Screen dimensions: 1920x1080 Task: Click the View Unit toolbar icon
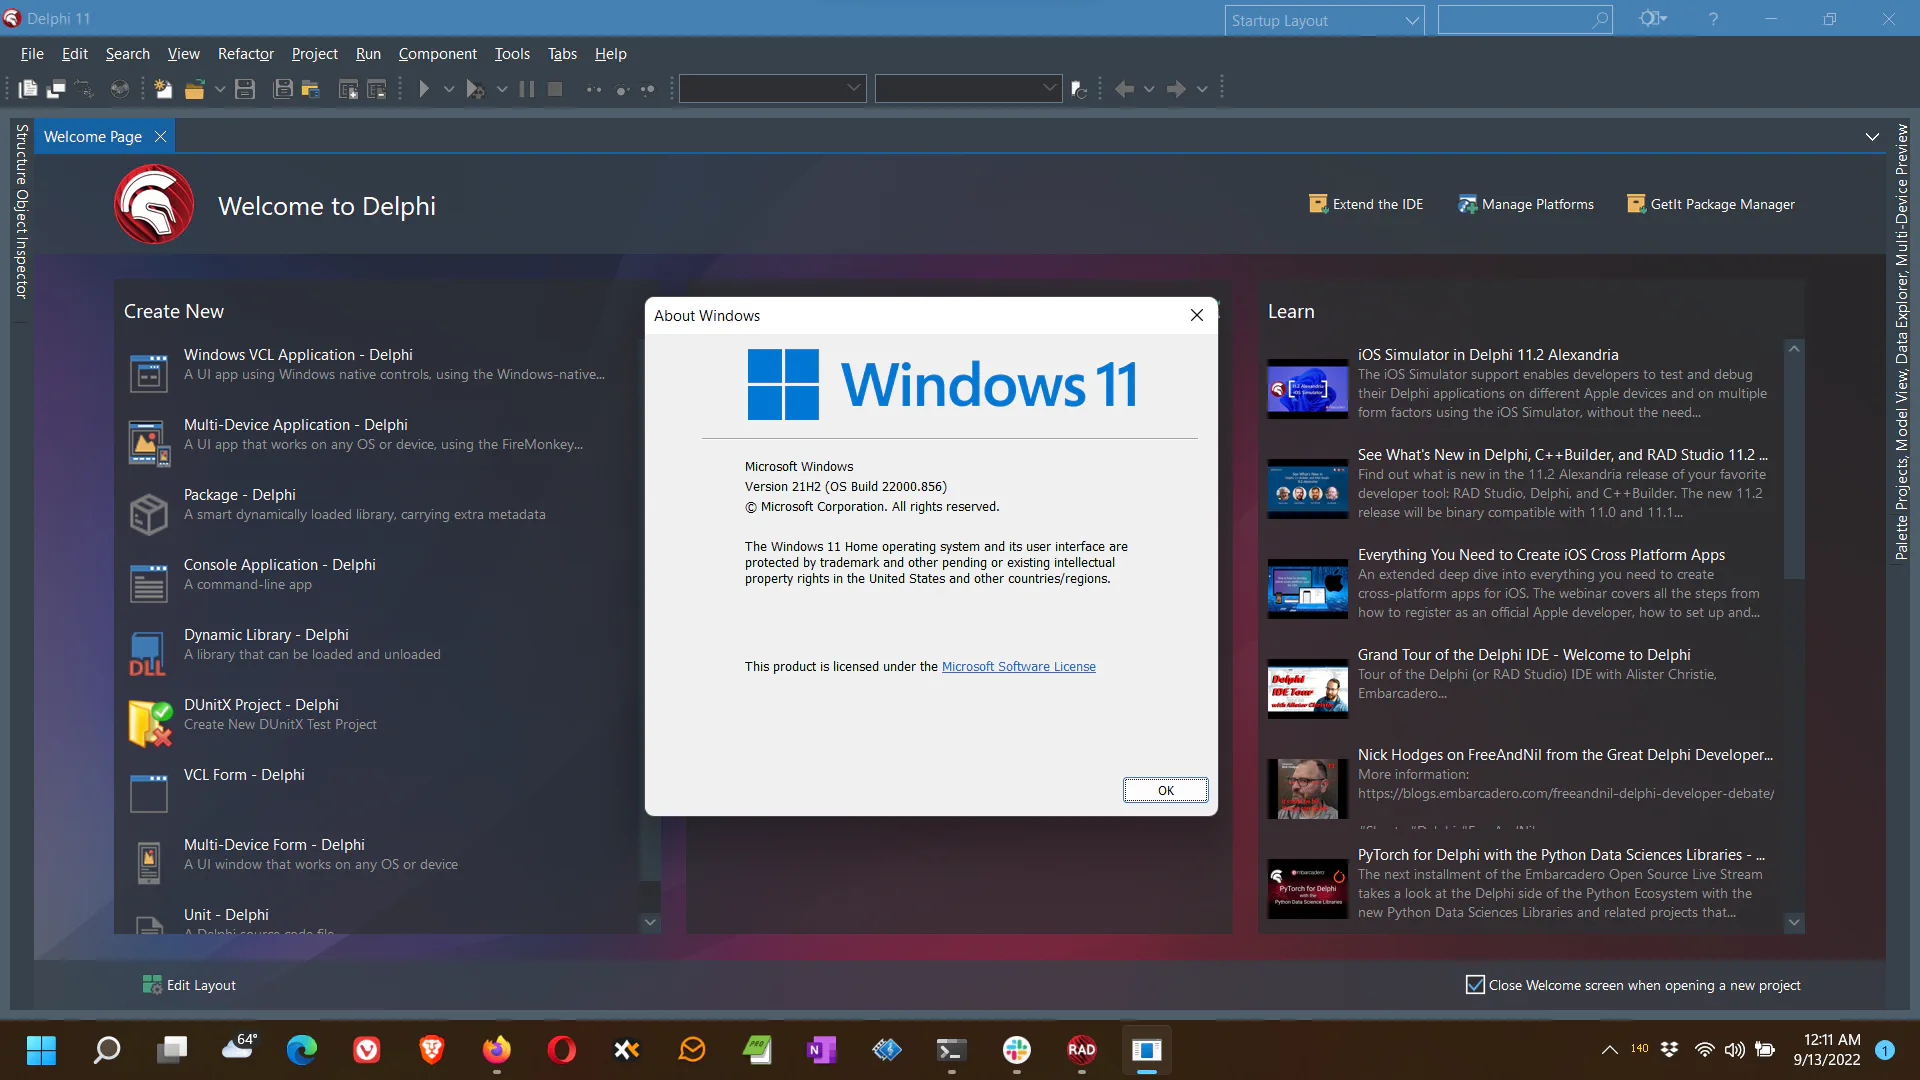tap(28, 89)
